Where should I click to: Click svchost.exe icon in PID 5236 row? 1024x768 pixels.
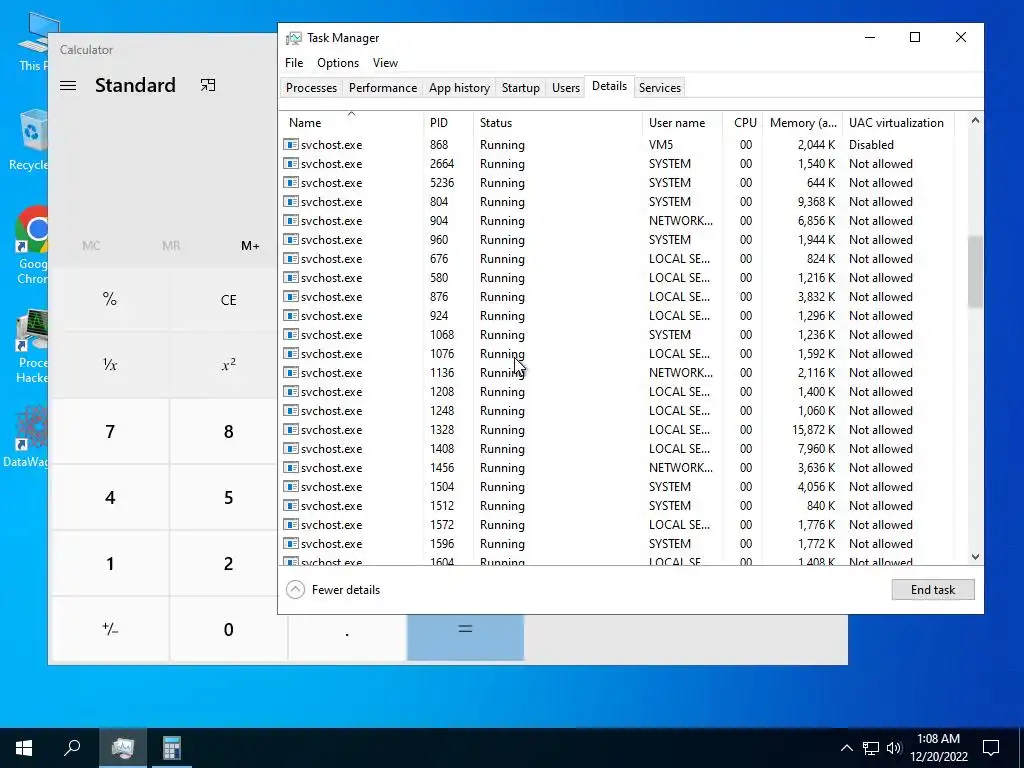(291, 182)
